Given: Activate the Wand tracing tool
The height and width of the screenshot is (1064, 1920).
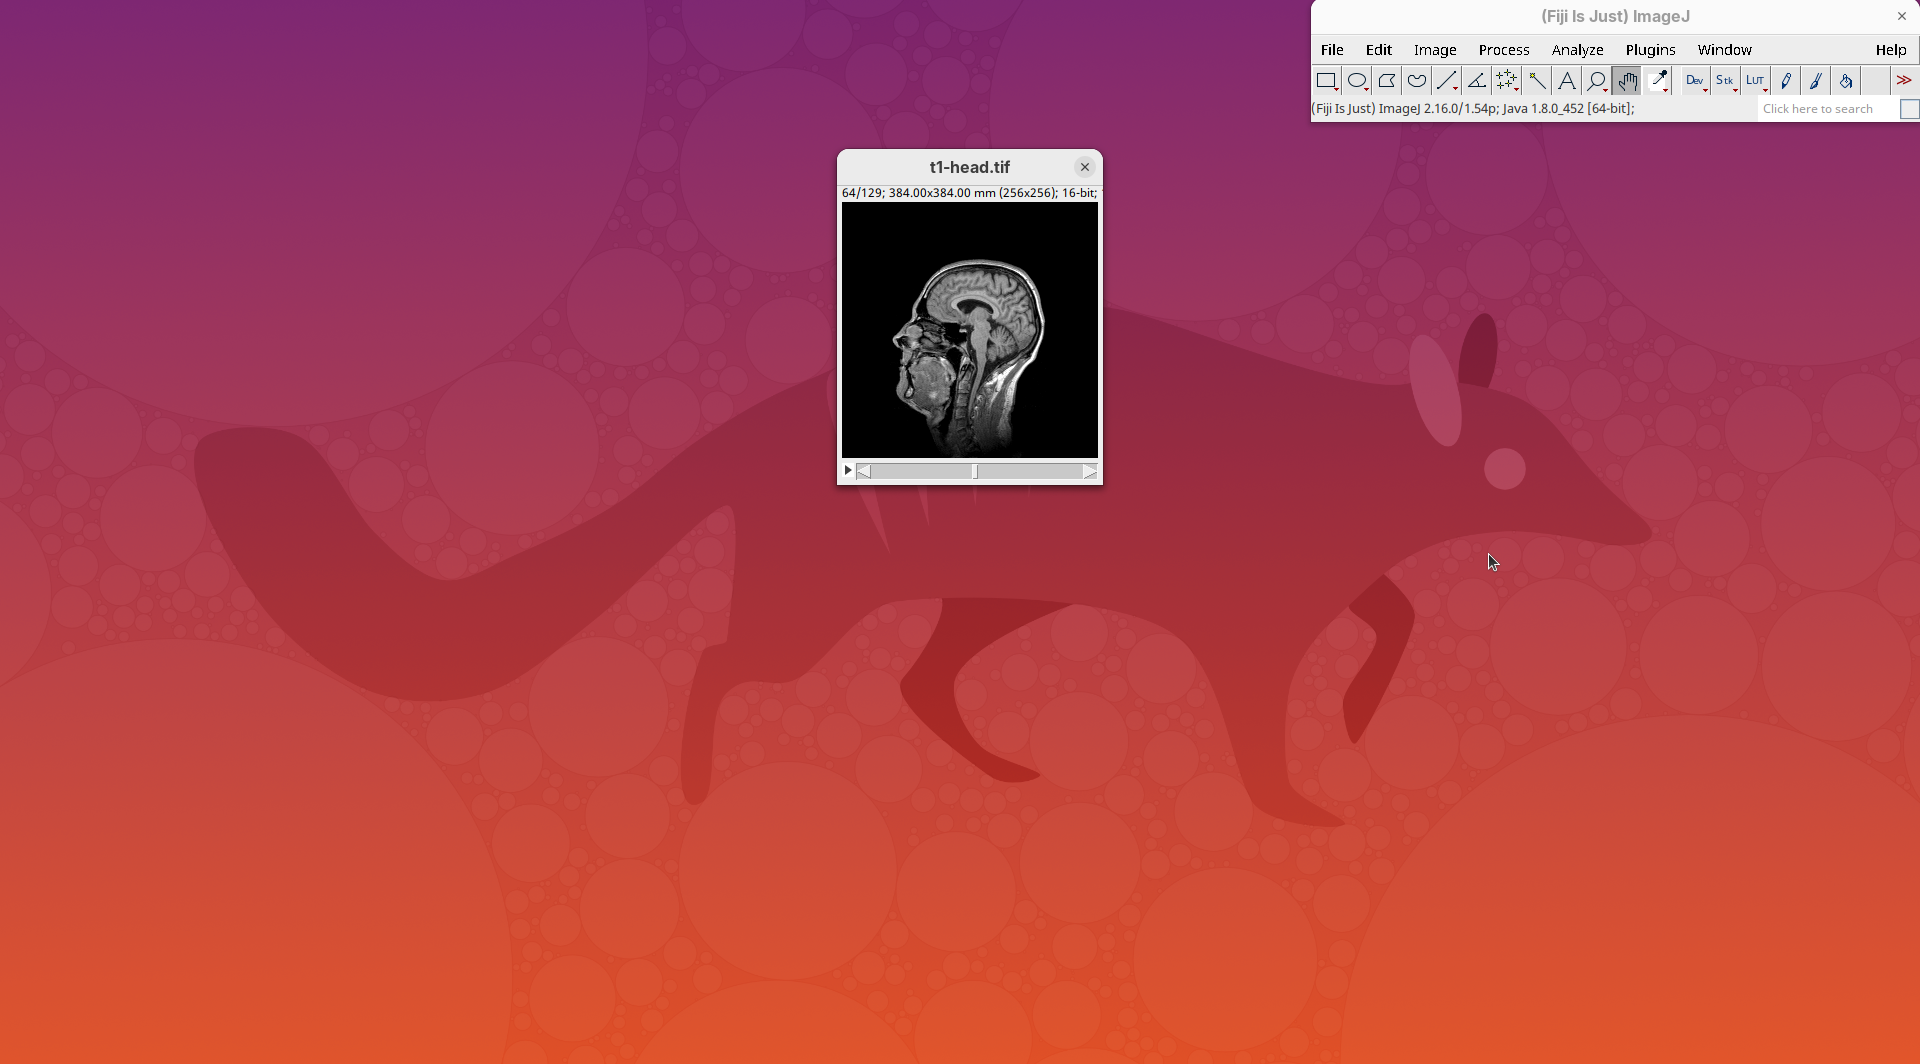Looking at the screenshot, I should click(1537, 81).
